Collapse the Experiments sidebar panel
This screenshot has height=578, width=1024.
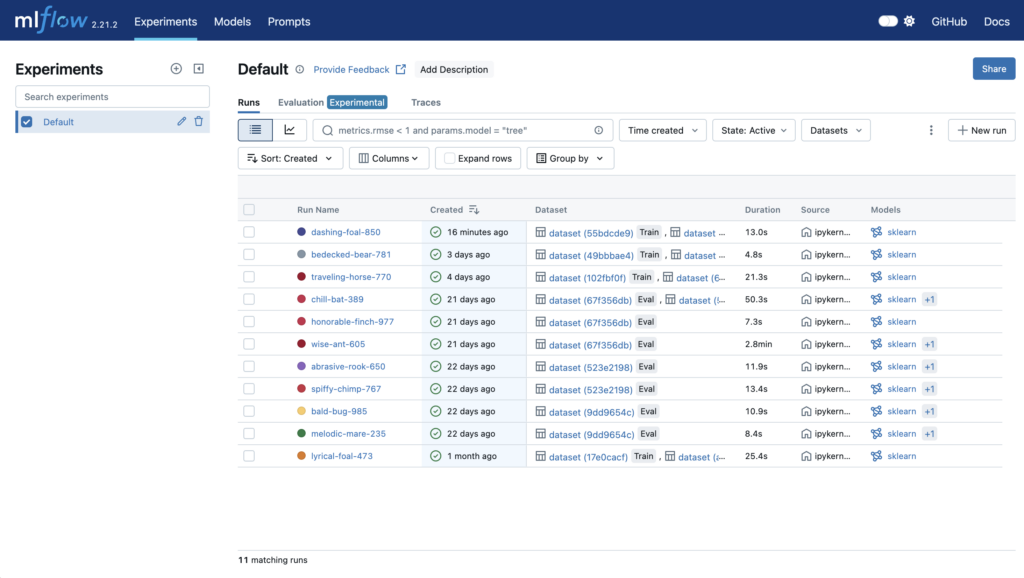coord(199,69)
